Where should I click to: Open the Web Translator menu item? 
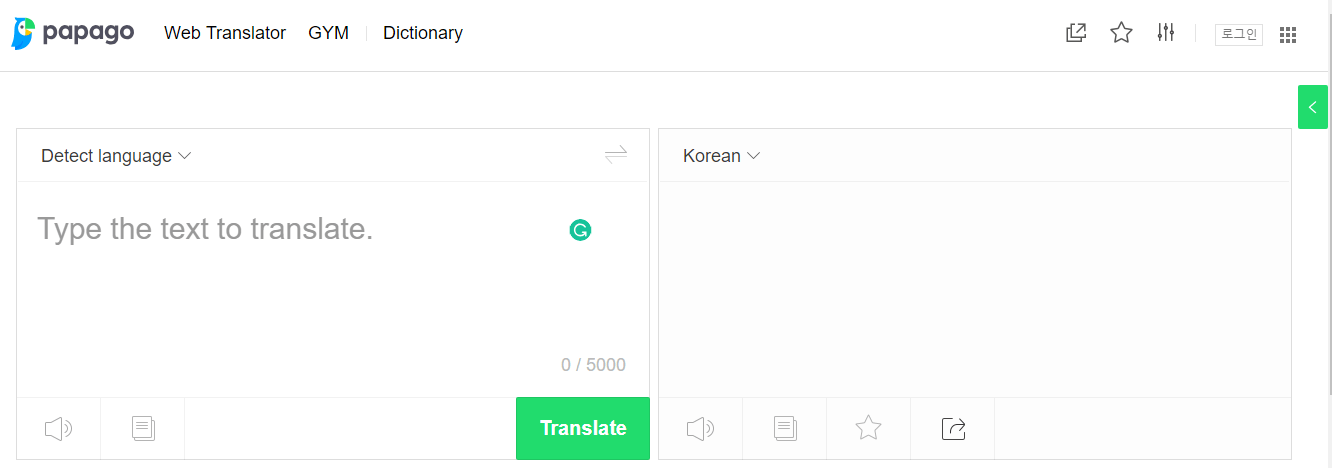coord(225,33)
